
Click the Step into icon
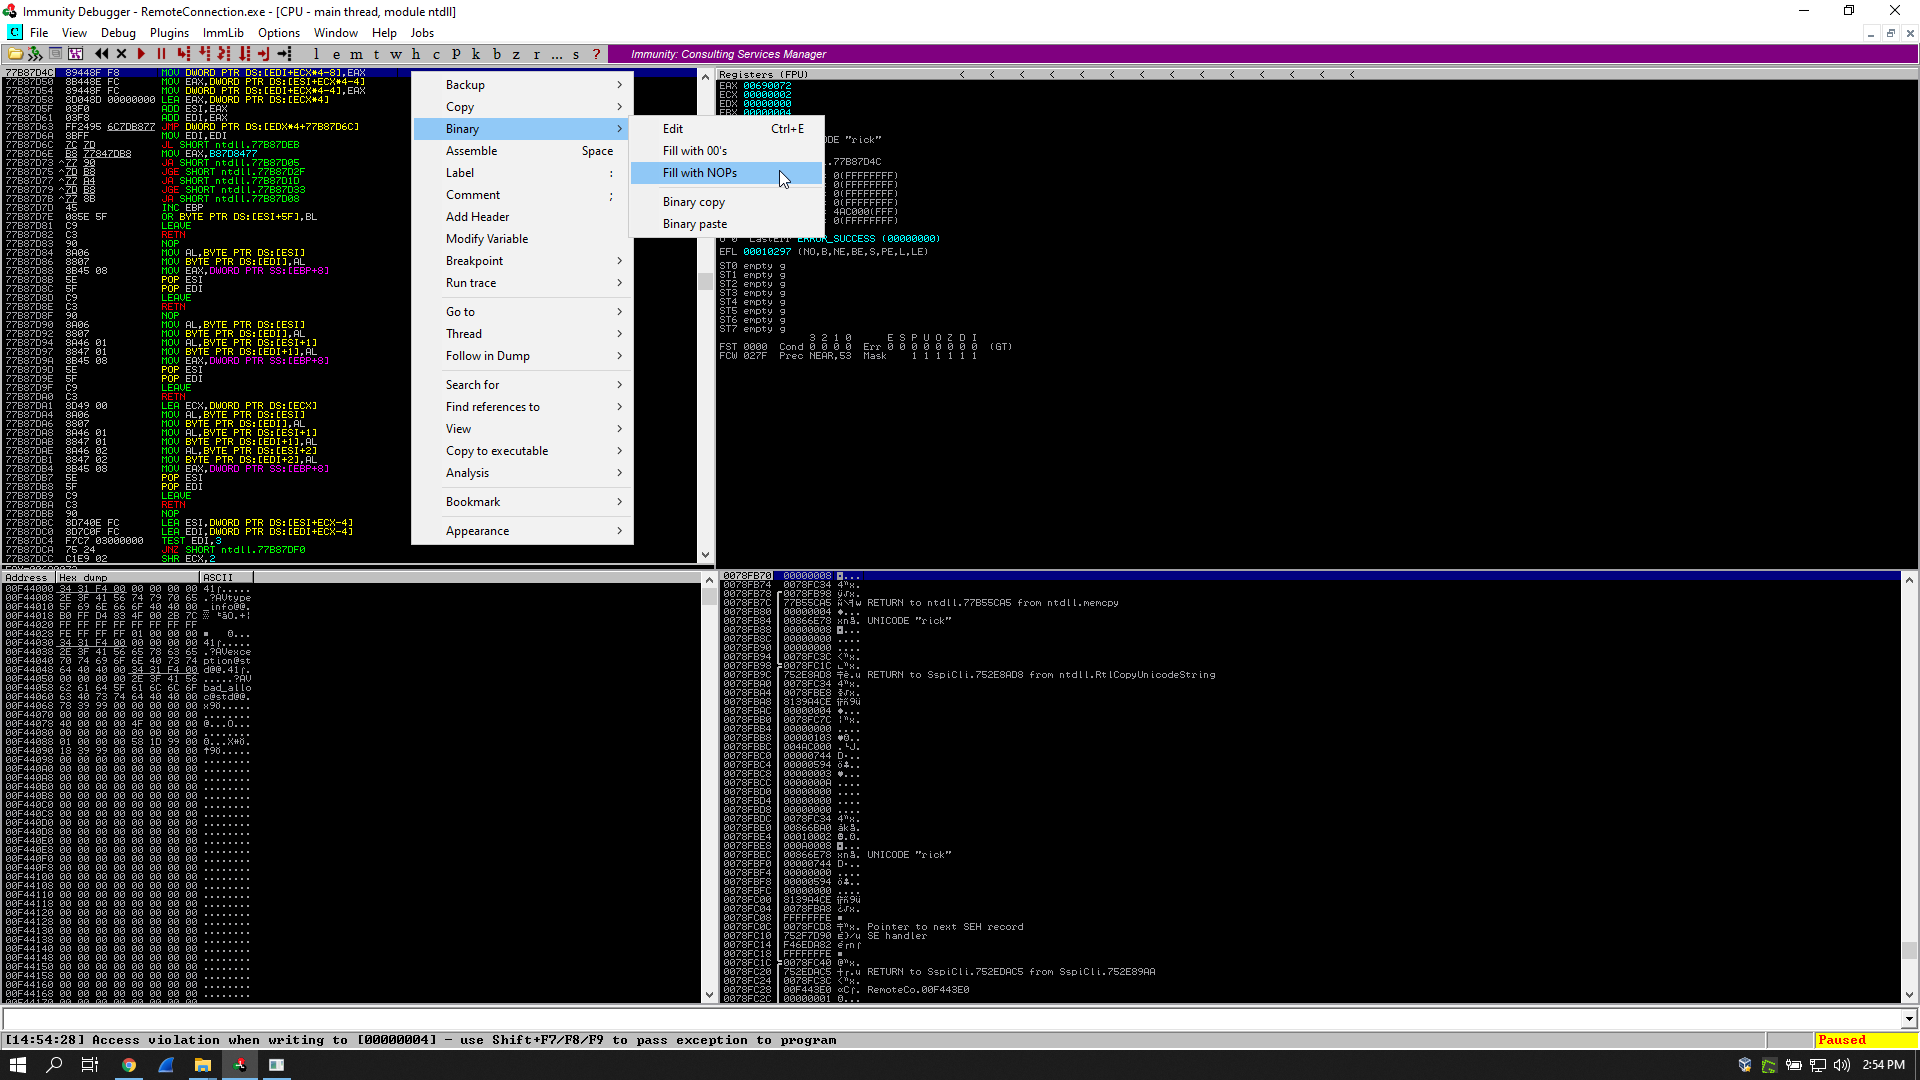click(183, 54)
